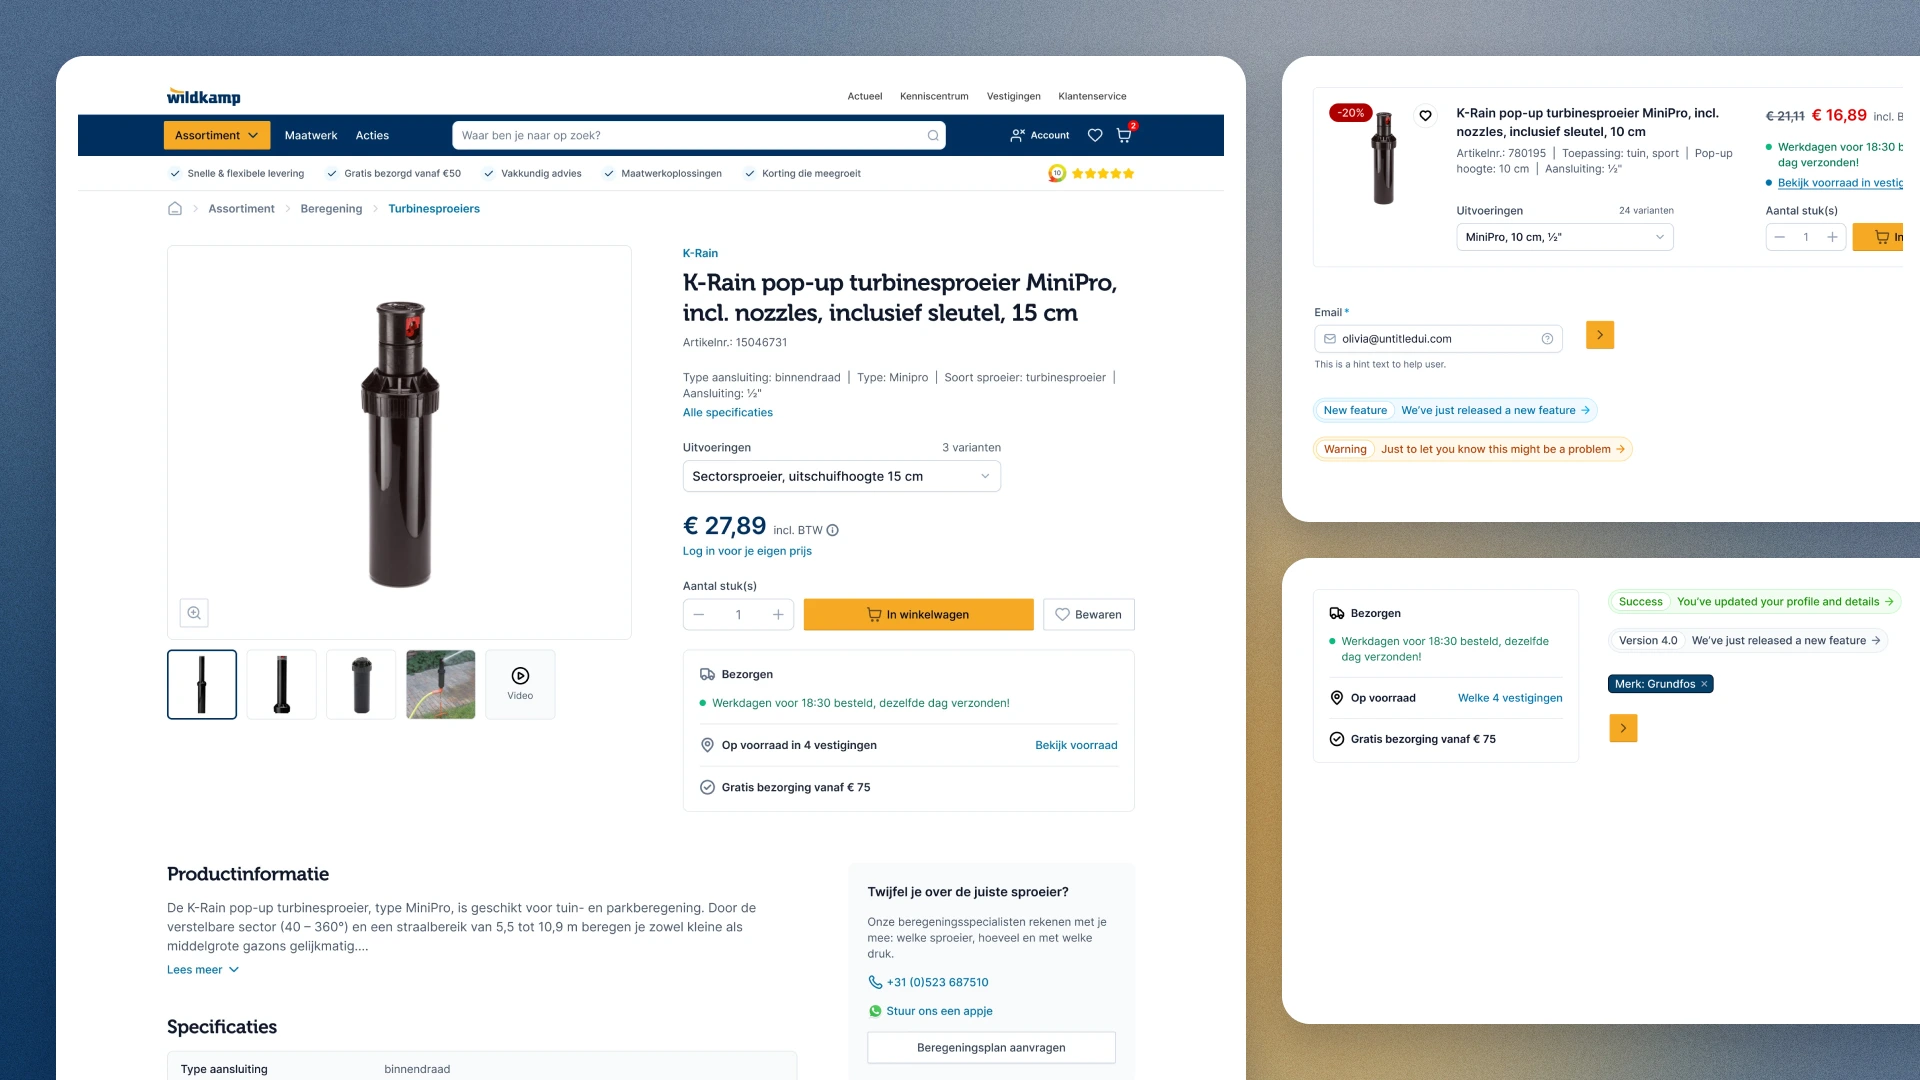
Task: Add product to cart with In winkelwagen
Action: (918, 614)
